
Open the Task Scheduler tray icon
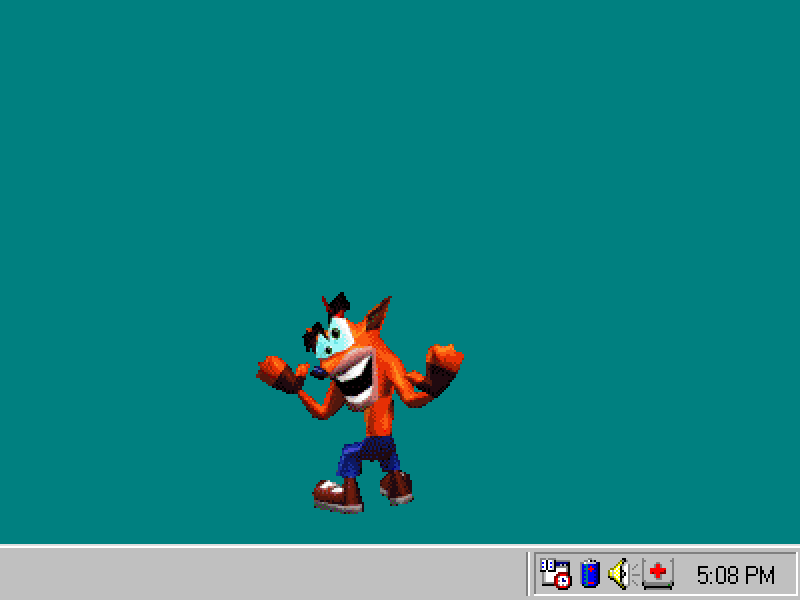(x=556, y=574)
